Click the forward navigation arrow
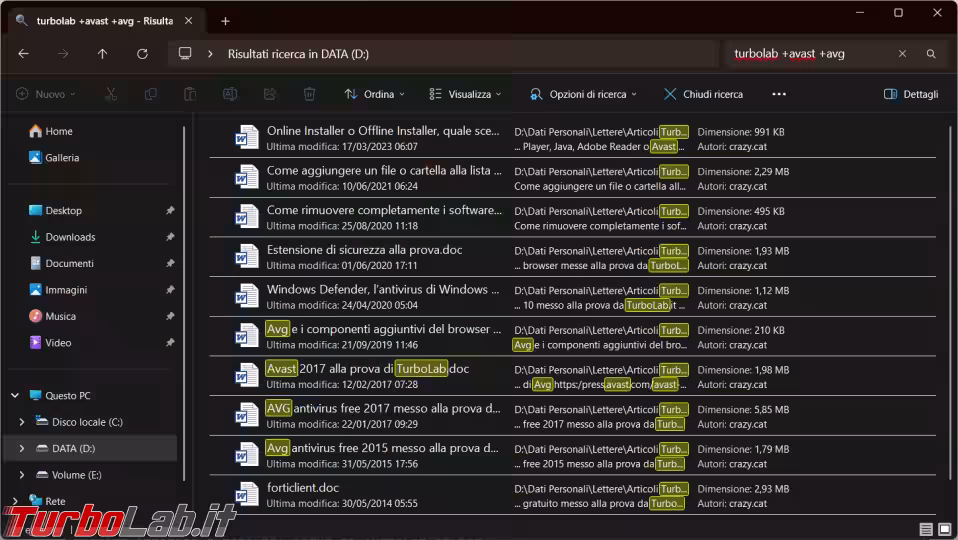 [63, 54]
